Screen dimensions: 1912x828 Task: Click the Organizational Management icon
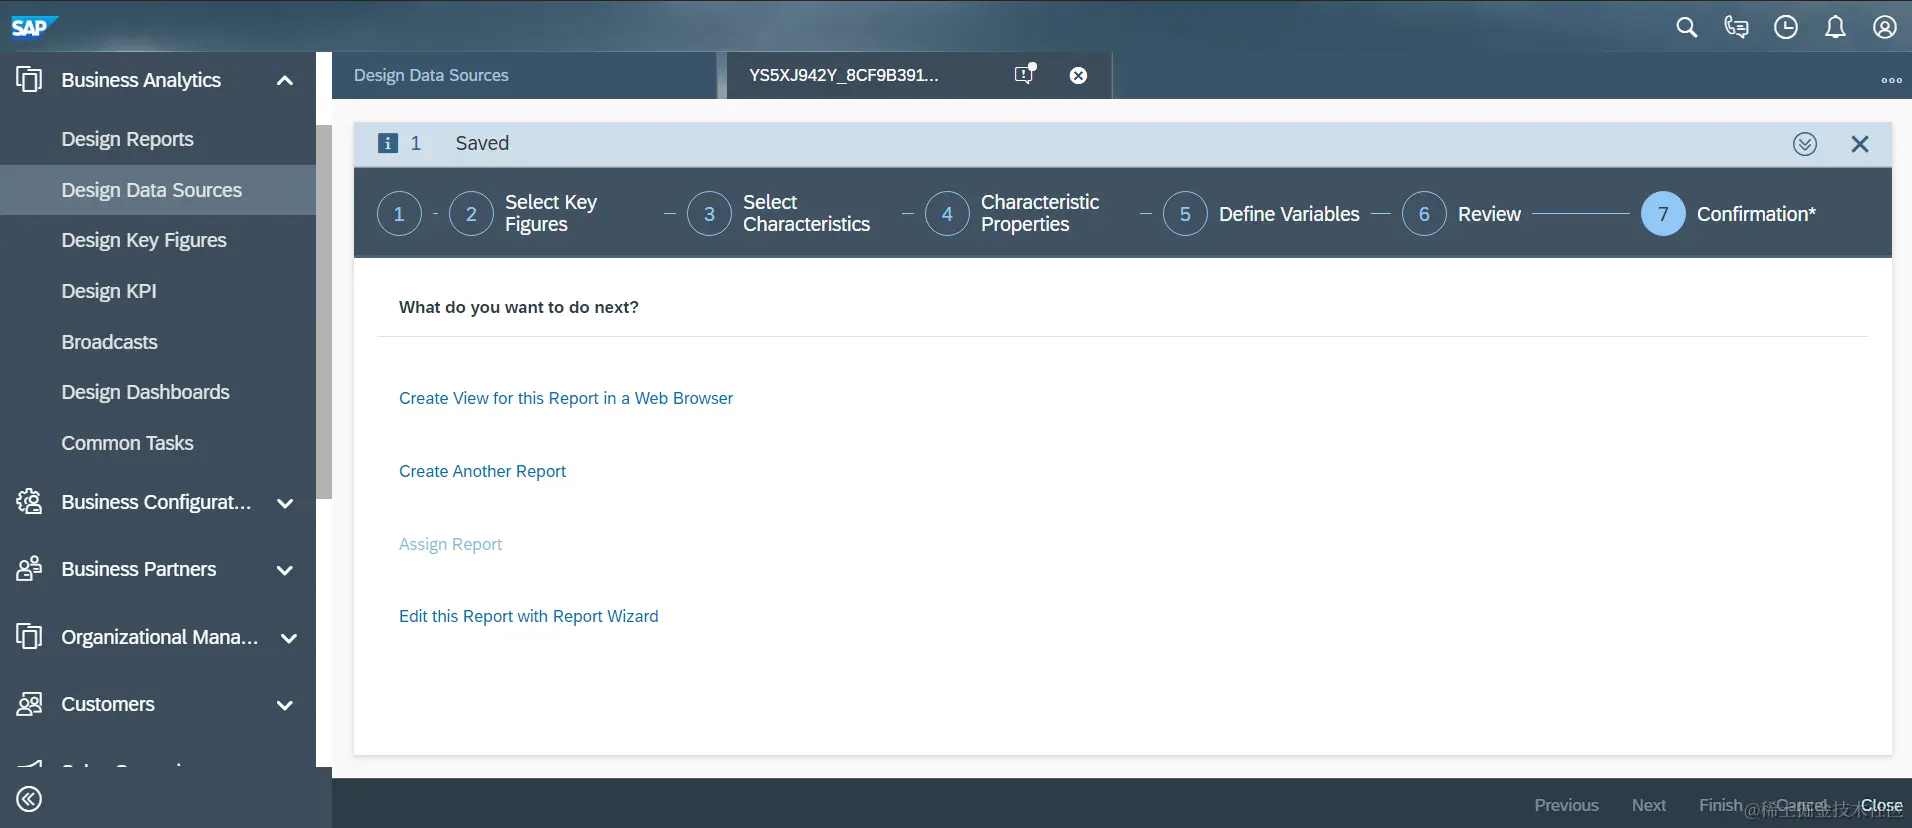point(29,636)
